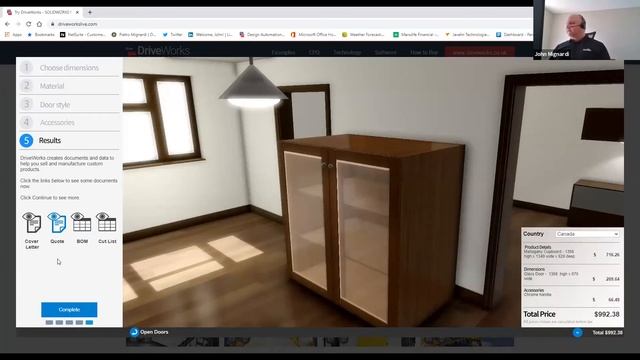The height and width of the screenshot is (360, 640).
Task: Open the Quote document preview icon
Action: click(x=57, y=222)
